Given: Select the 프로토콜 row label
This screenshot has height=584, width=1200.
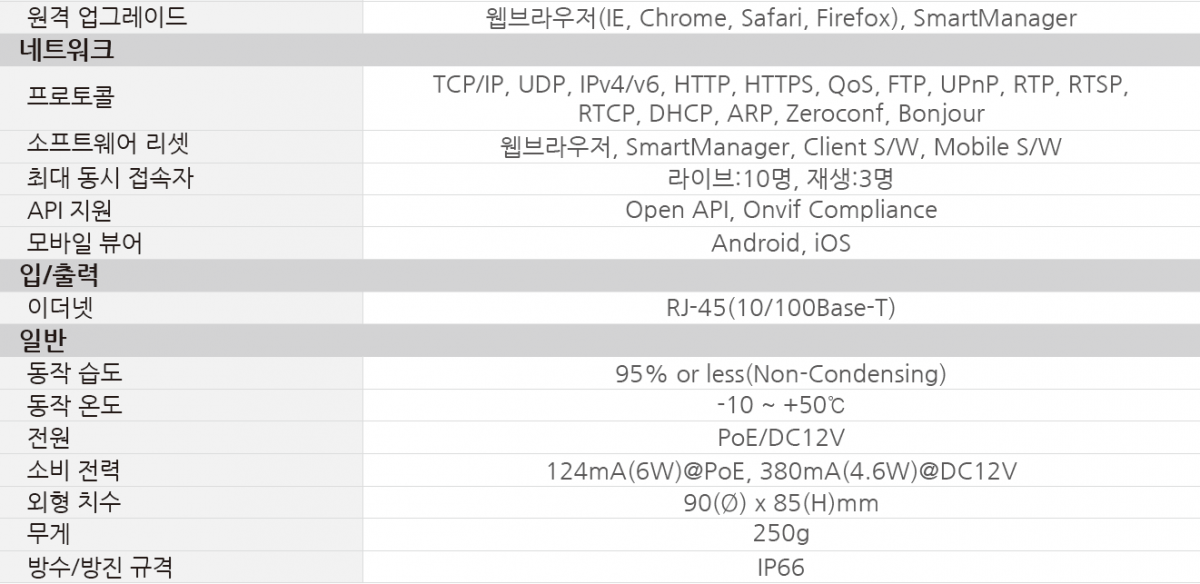Looking at the screenshot, I should (x=71, y=98).
